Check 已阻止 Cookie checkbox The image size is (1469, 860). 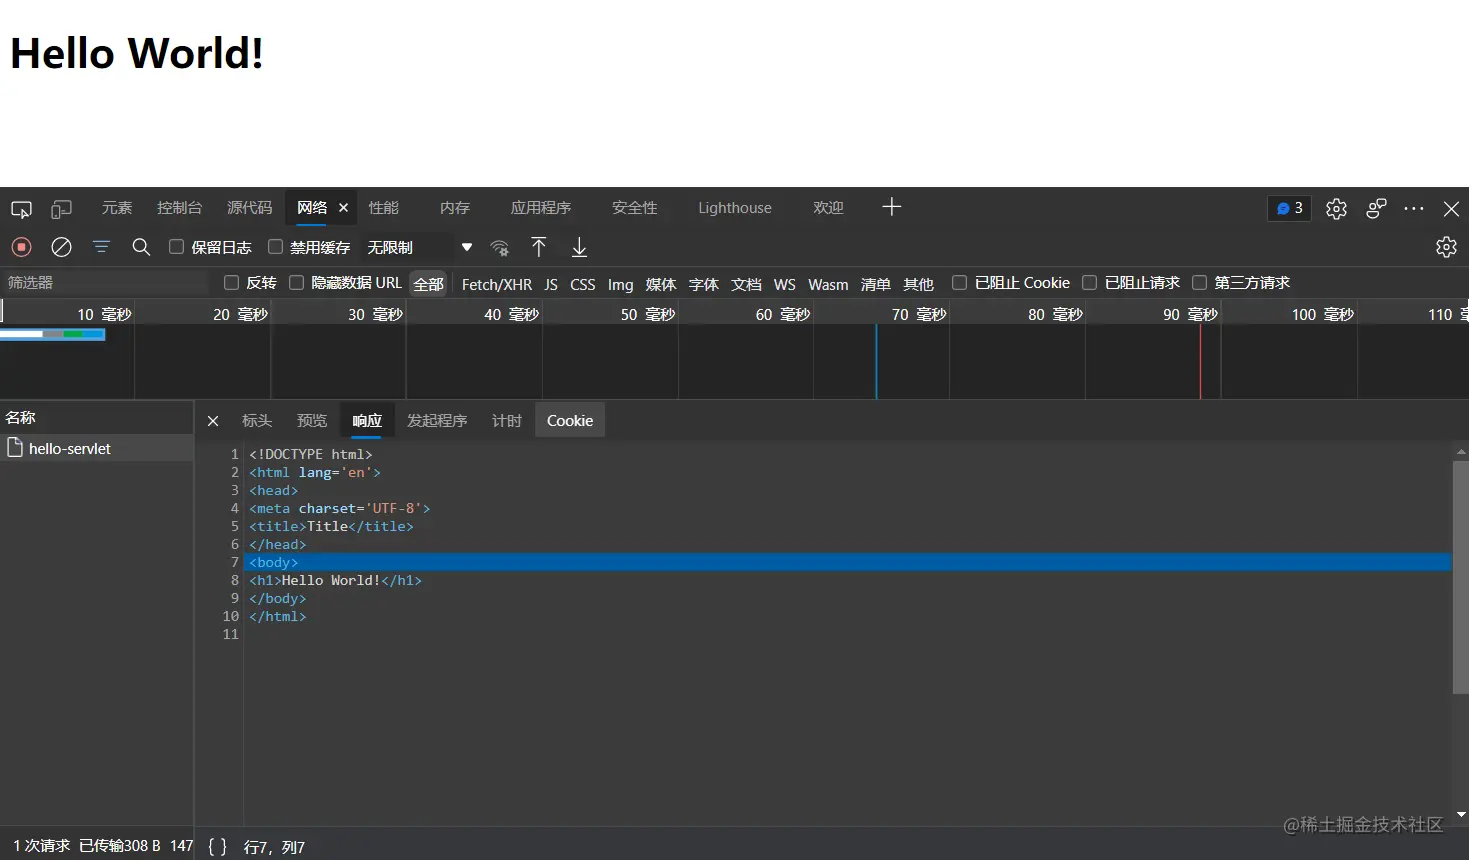[959, 283]
